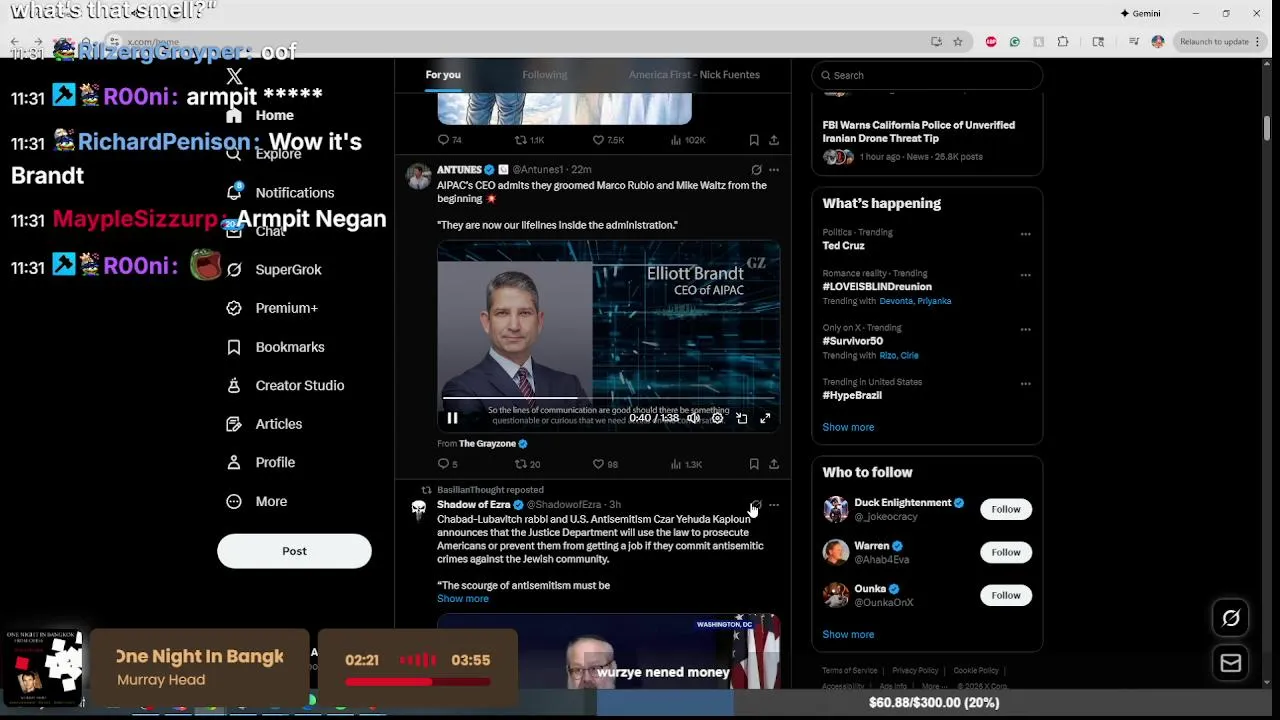The width and height of the screenshot is (1280, 720).
Task: Share the top post above ANTUNES
Action: pos(774,140)
